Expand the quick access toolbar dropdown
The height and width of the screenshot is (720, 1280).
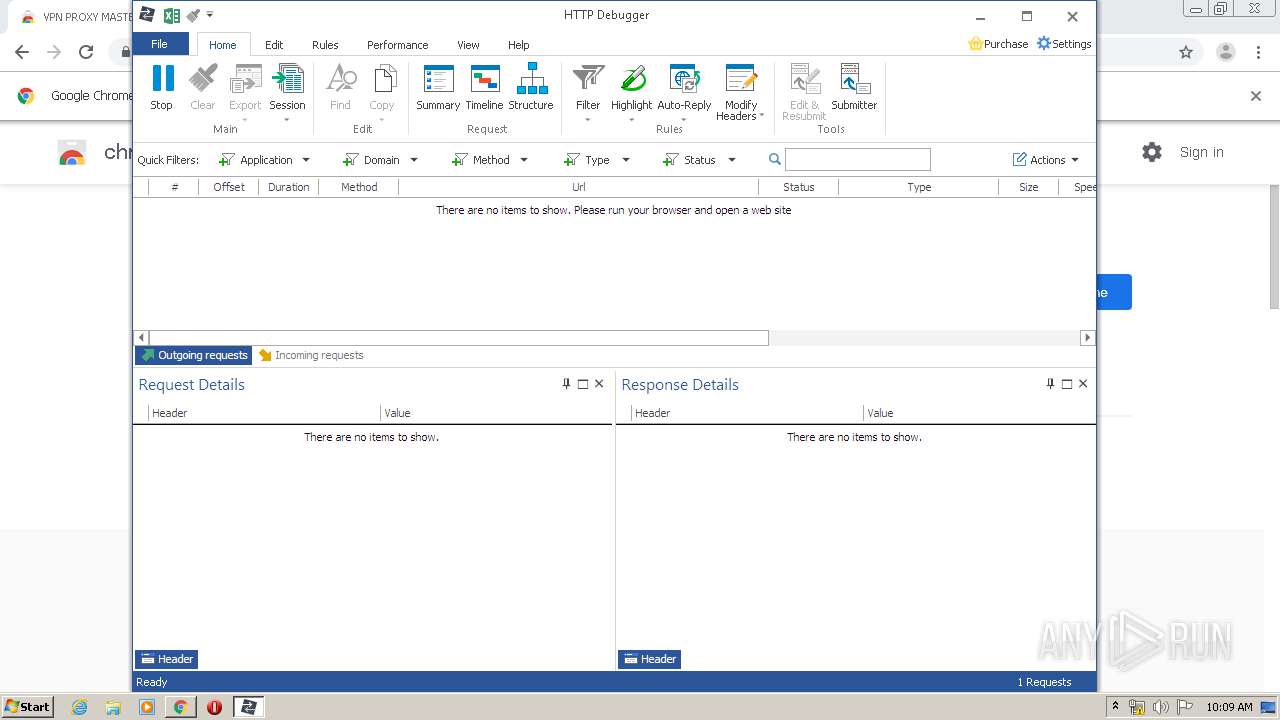pyautogui.click(x=210, y=15)
